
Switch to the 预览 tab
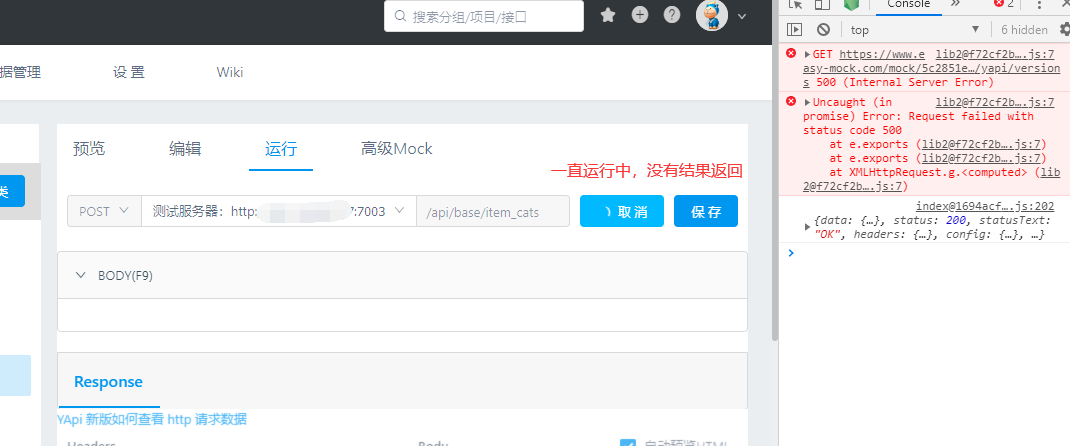(89, 149)
